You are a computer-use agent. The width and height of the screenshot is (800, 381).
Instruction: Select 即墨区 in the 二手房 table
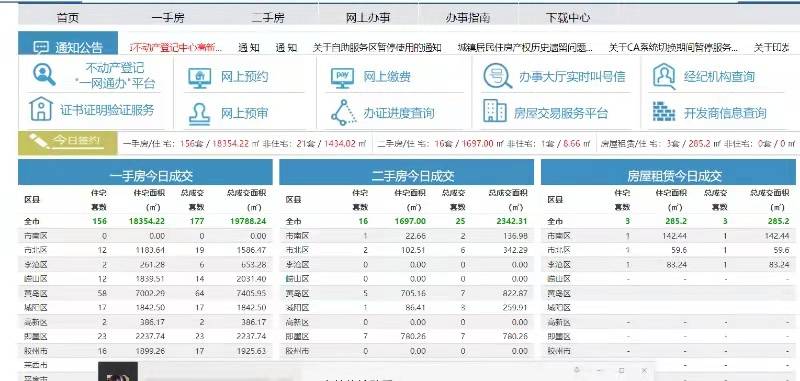click(x=297, y=337)
